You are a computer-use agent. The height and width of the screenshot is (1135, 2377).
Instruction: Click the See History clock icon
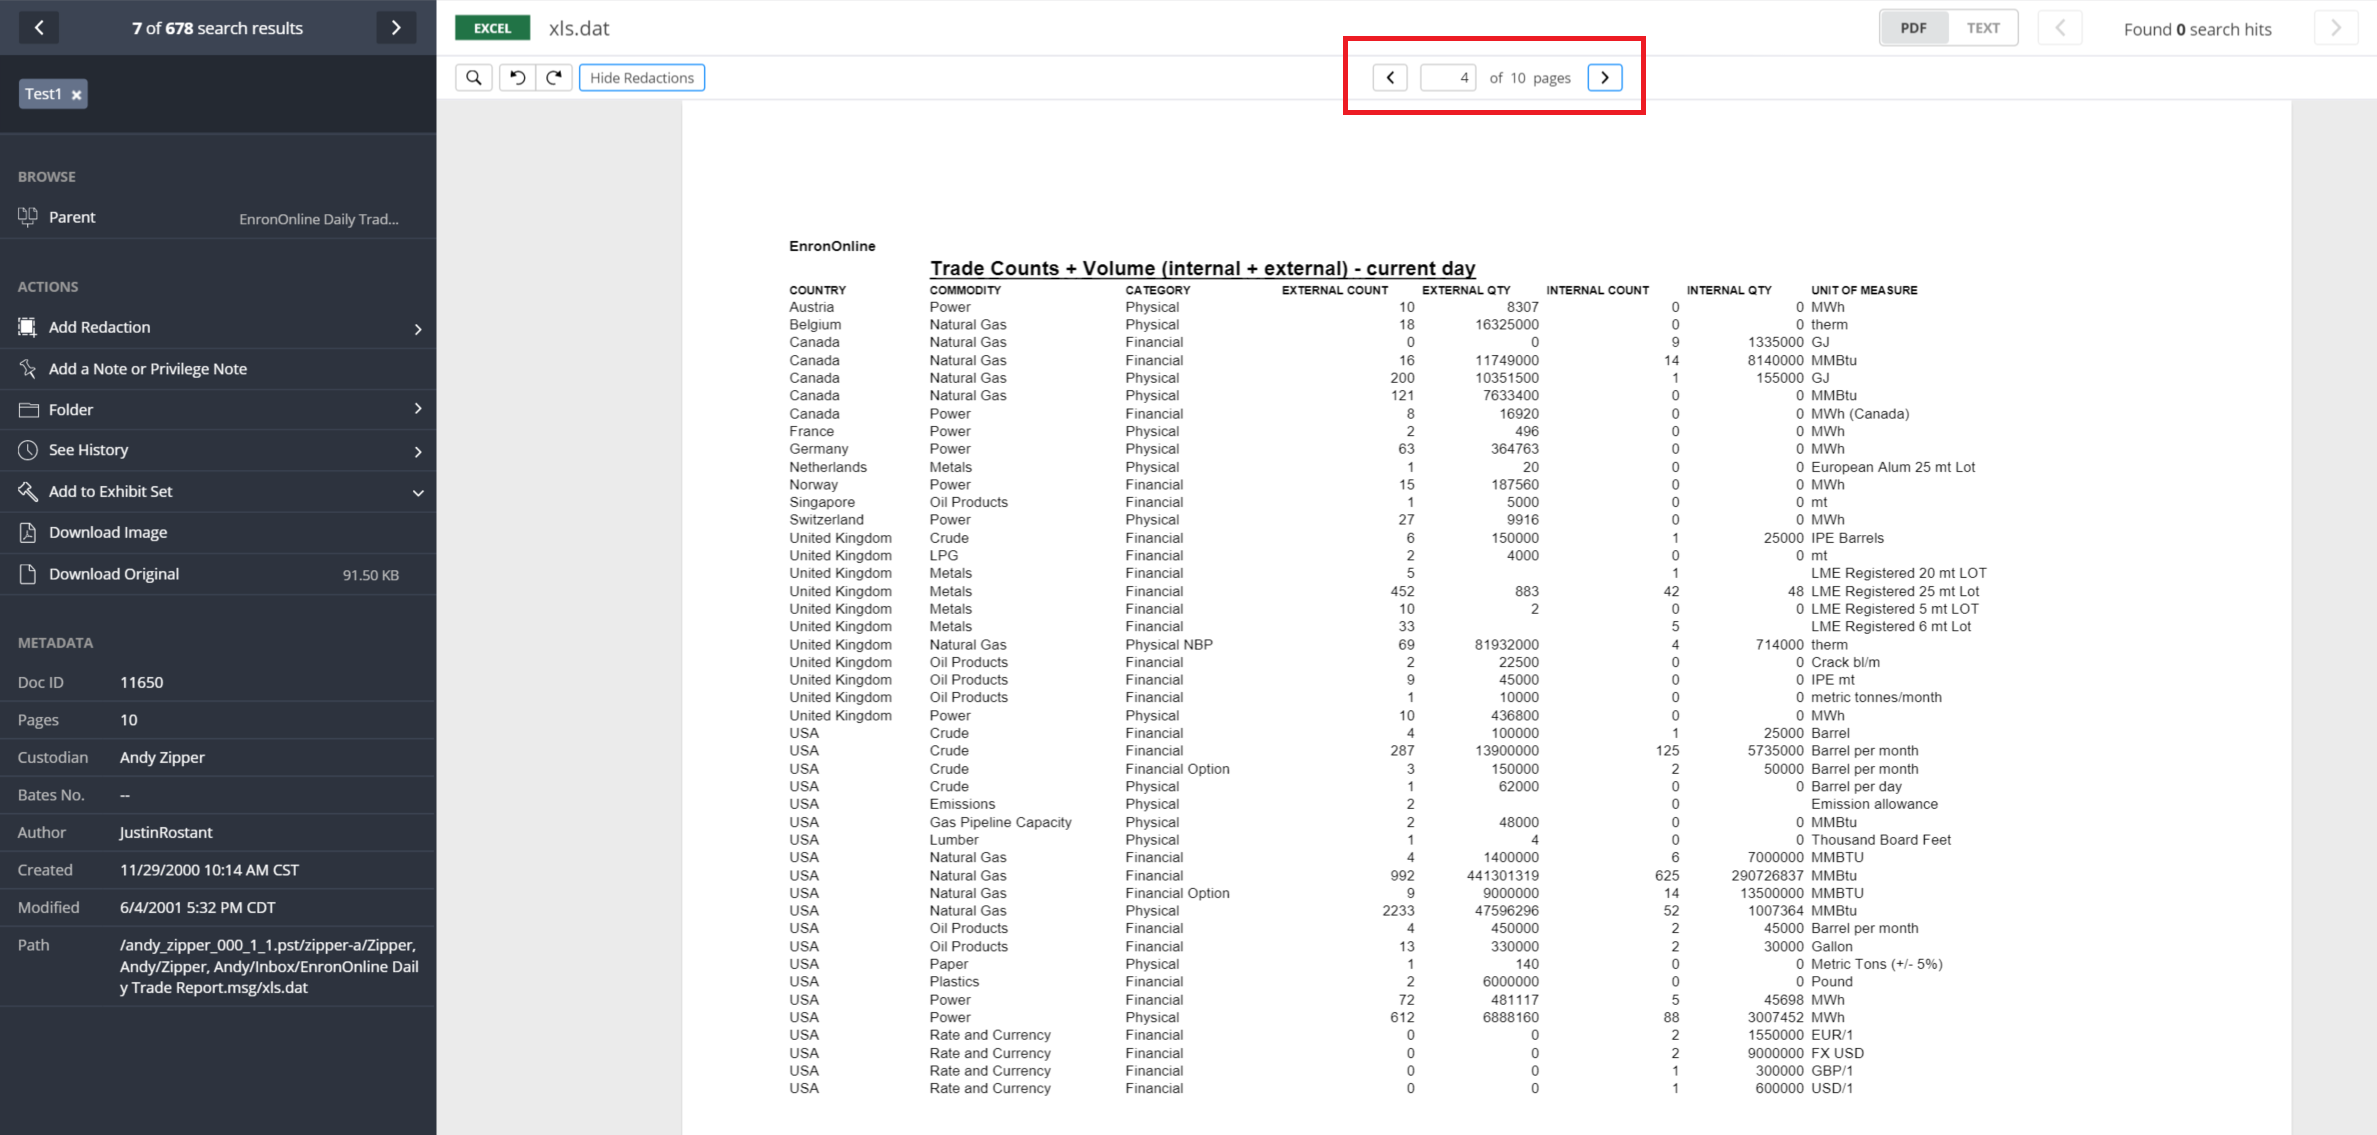(28, 450)
